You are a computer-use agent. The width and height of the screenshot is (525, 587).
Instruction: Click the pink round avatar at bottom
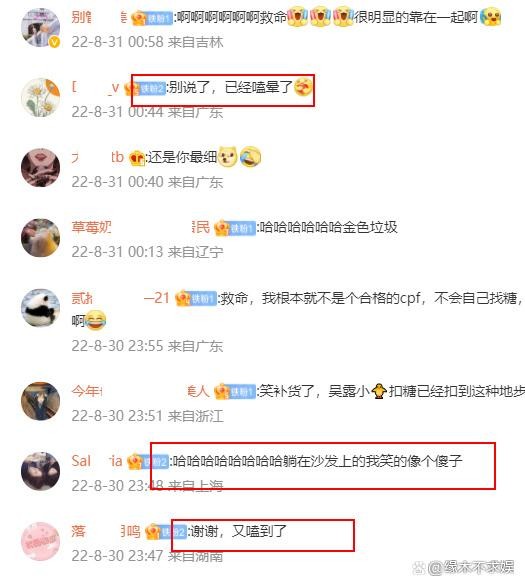pos(40,541)
